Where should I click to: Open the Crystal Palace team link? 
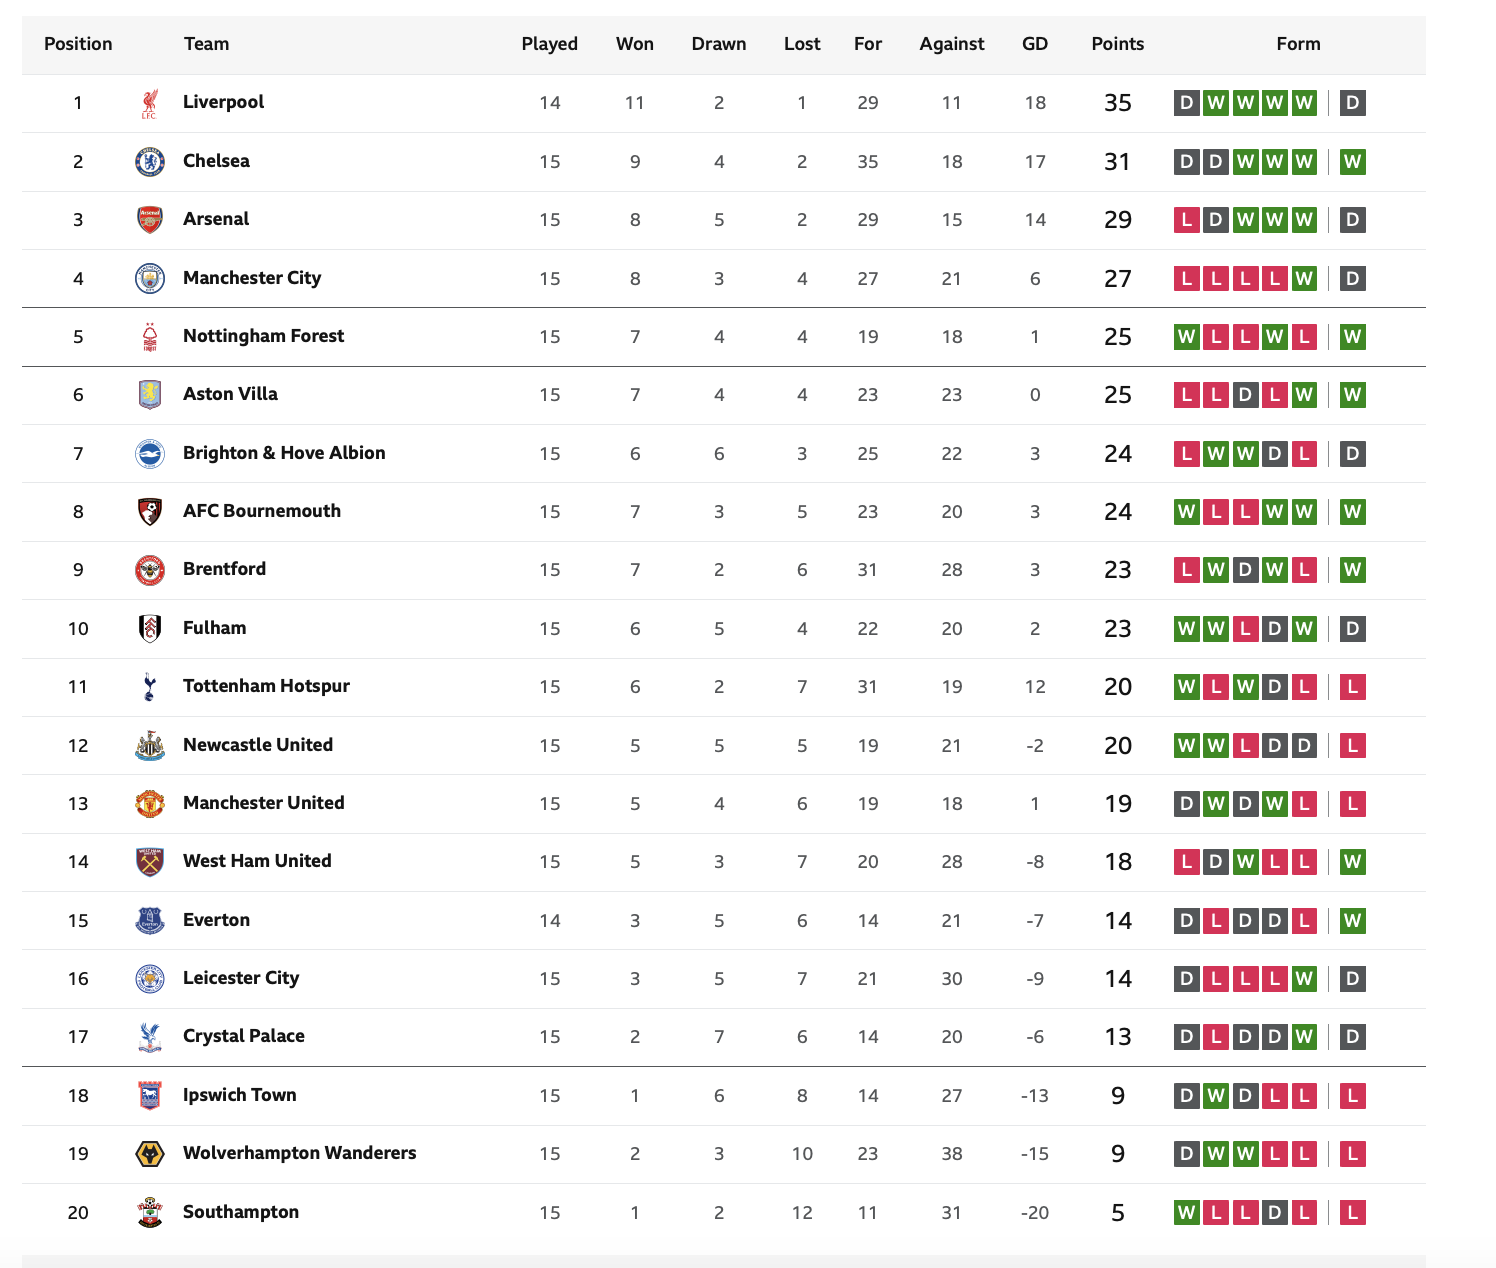click(x=244, y=1036)
